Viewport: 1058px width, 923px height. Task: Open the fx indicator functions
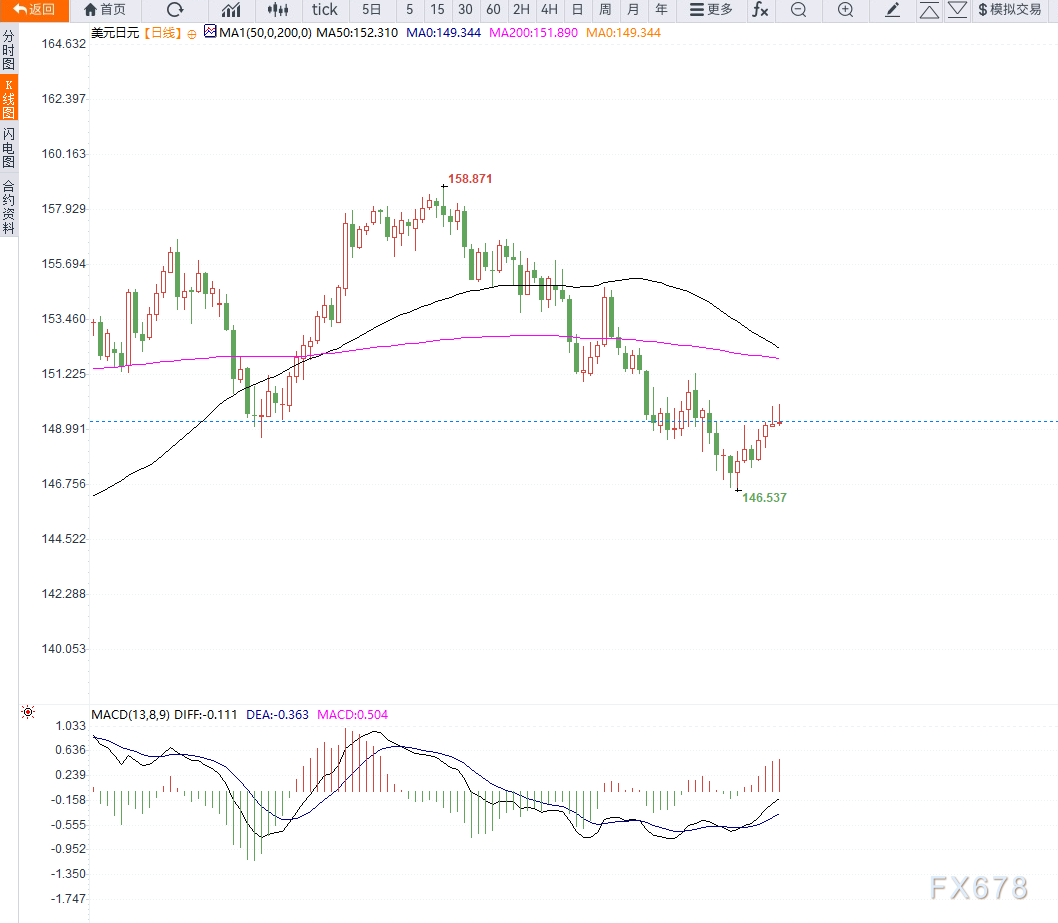click(x=760, y=9)
